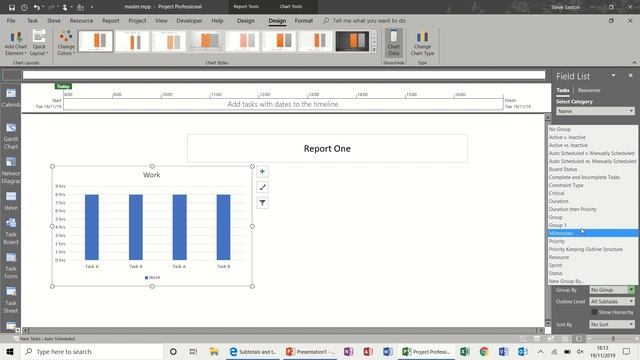
Task: Click the Windows taskbar search box
Action: tap(92, 351)
